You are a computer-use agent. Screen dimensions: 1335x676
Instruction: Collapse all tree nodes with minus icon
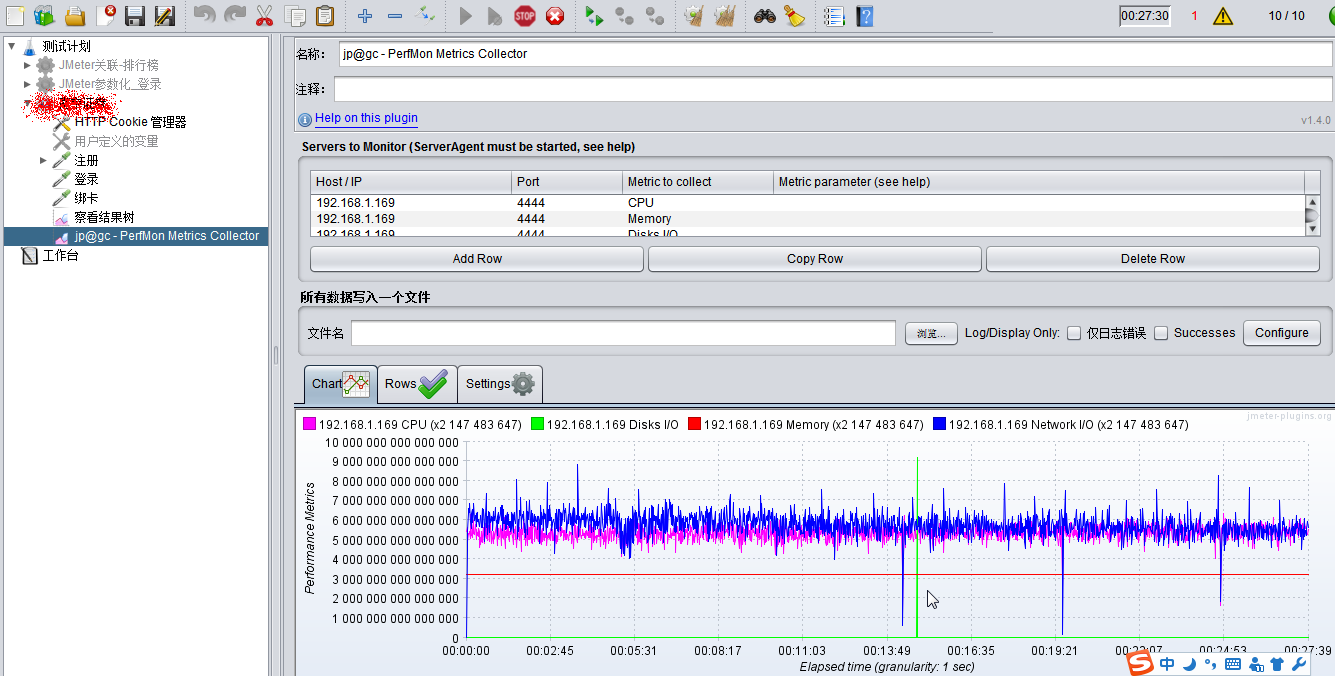(395, 15)
